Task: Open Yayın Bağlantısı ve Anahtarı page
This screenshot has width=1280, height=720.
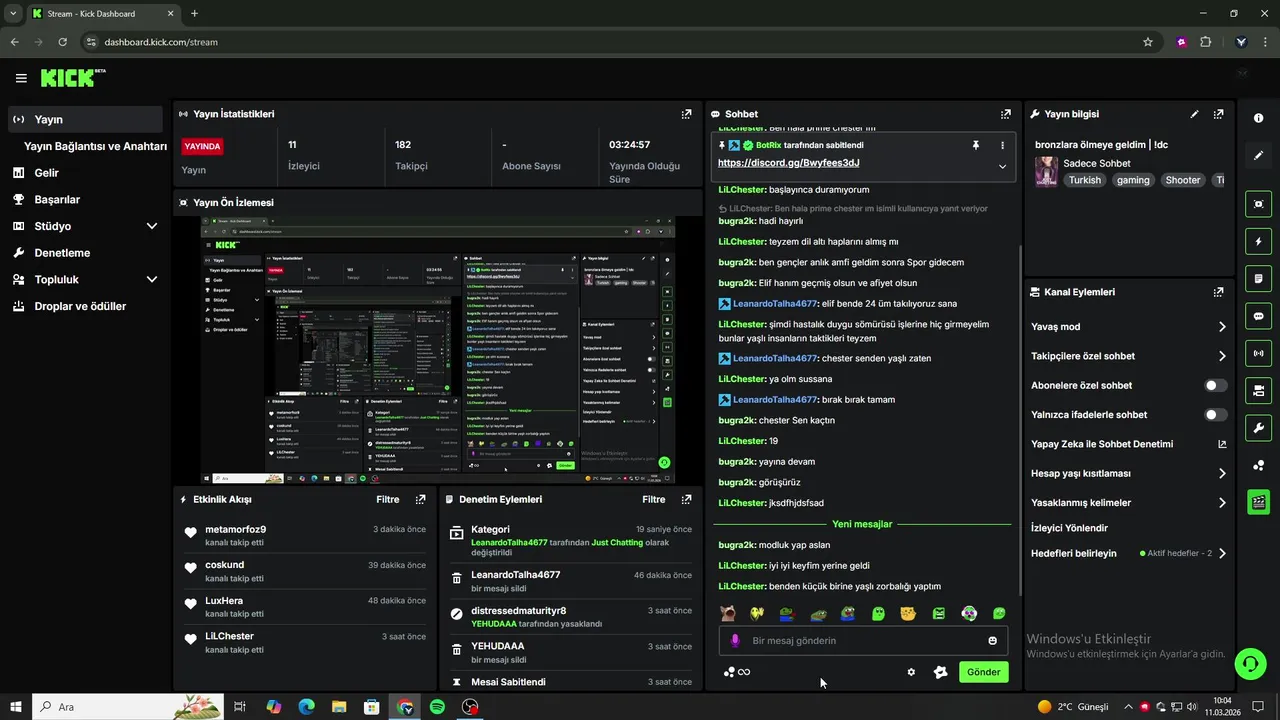Action: pos(95,146)
